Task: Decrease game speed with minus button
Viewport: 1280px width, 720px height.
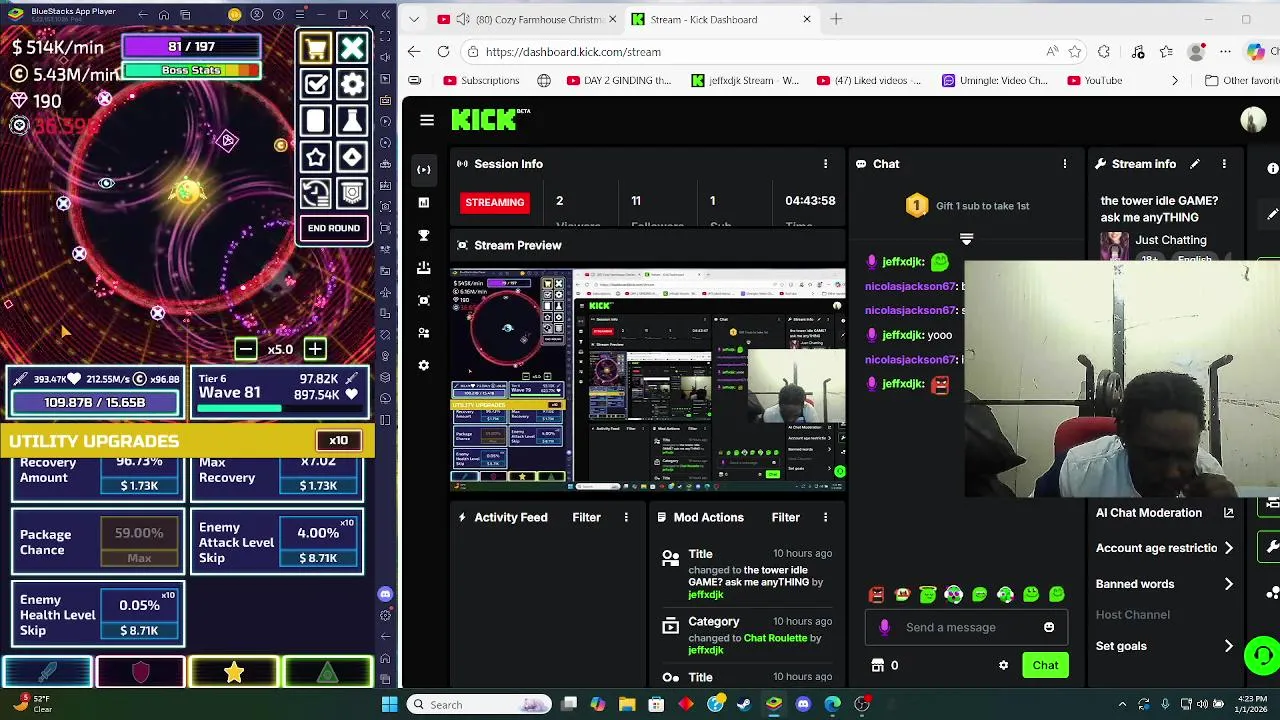Action: 246,349
